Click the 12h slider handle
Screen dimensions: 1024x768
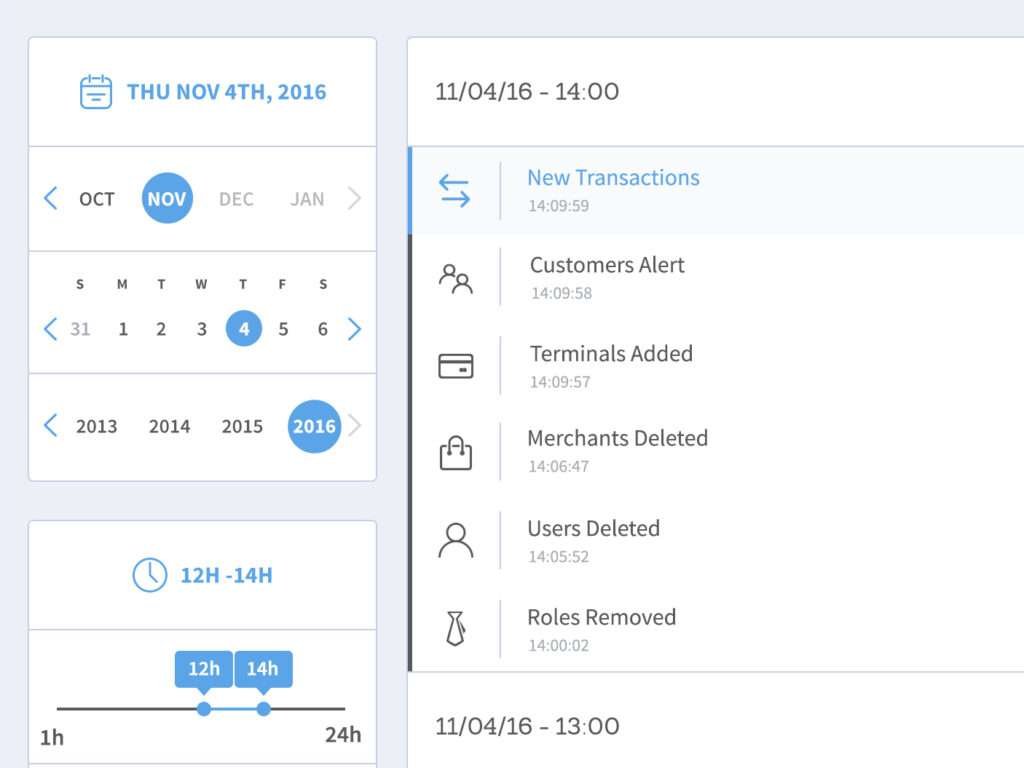pos(204,708)
